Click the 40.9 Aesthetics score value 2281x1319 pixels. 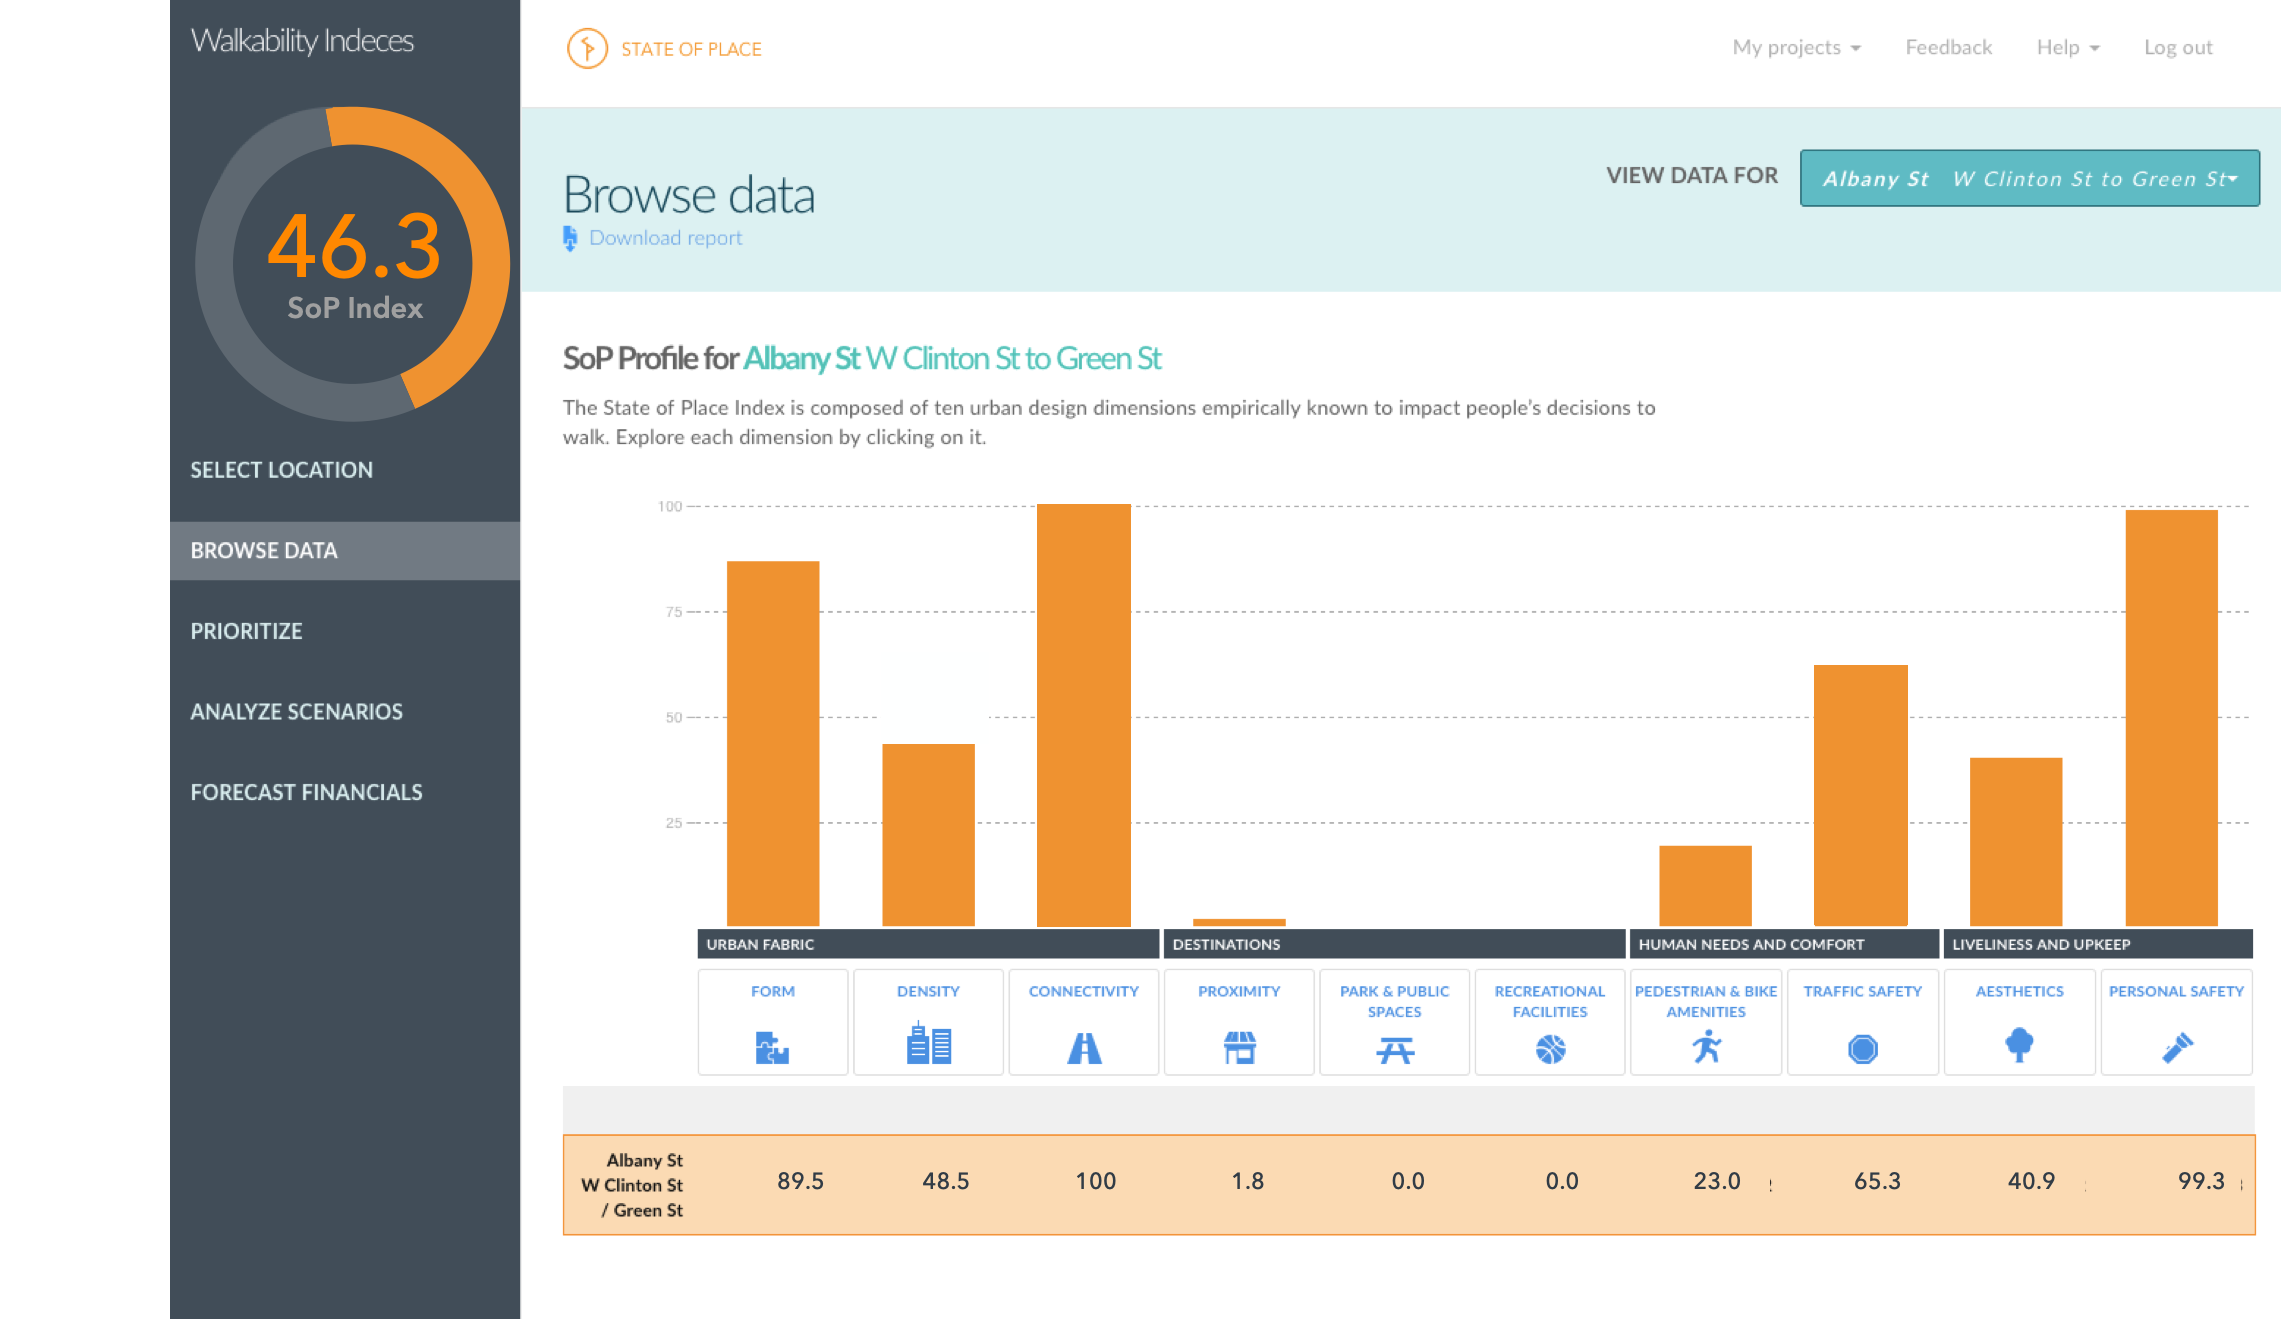point(2031,1181)
